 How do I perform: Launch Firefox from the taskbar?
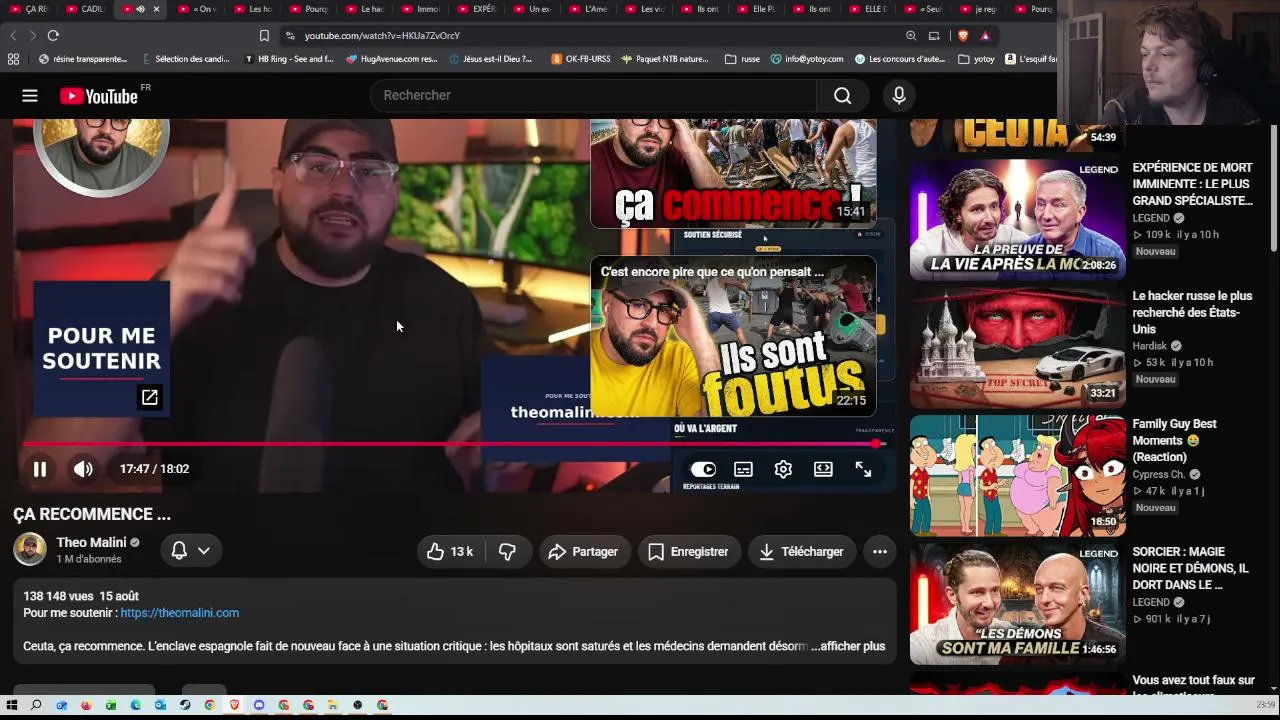coord(86,705)
